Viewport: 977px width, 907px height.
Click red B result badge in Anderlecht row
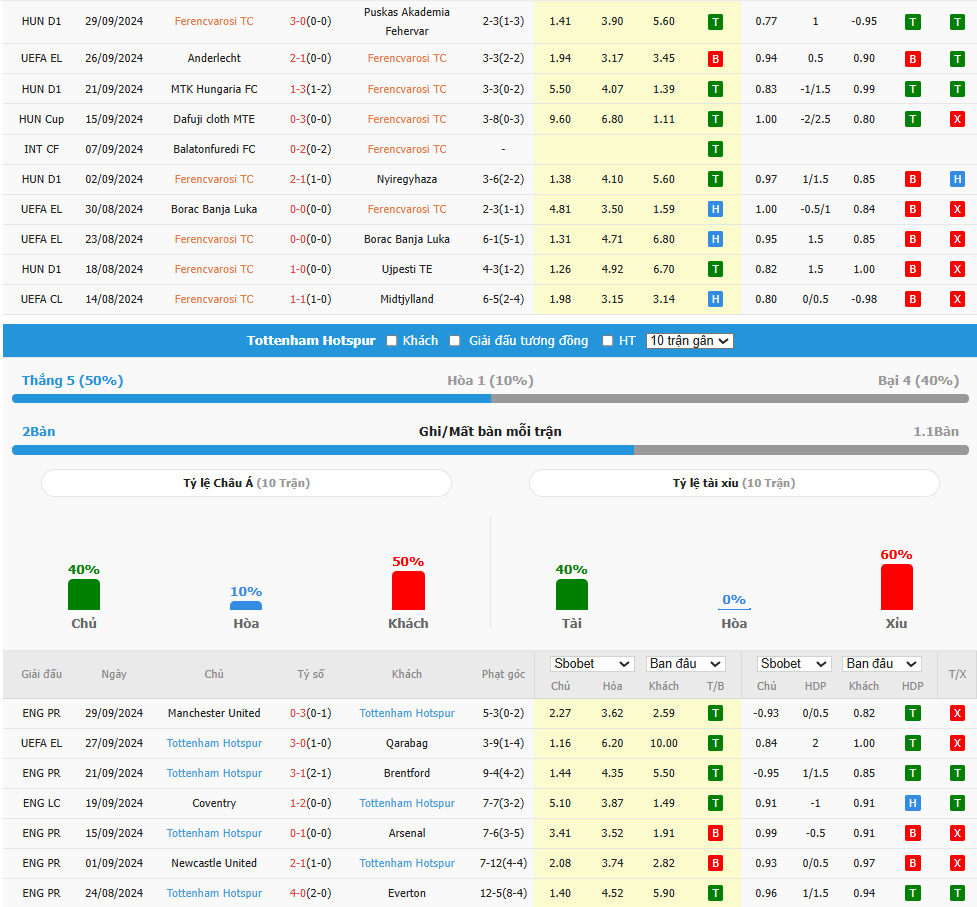(x=715, y=59)
